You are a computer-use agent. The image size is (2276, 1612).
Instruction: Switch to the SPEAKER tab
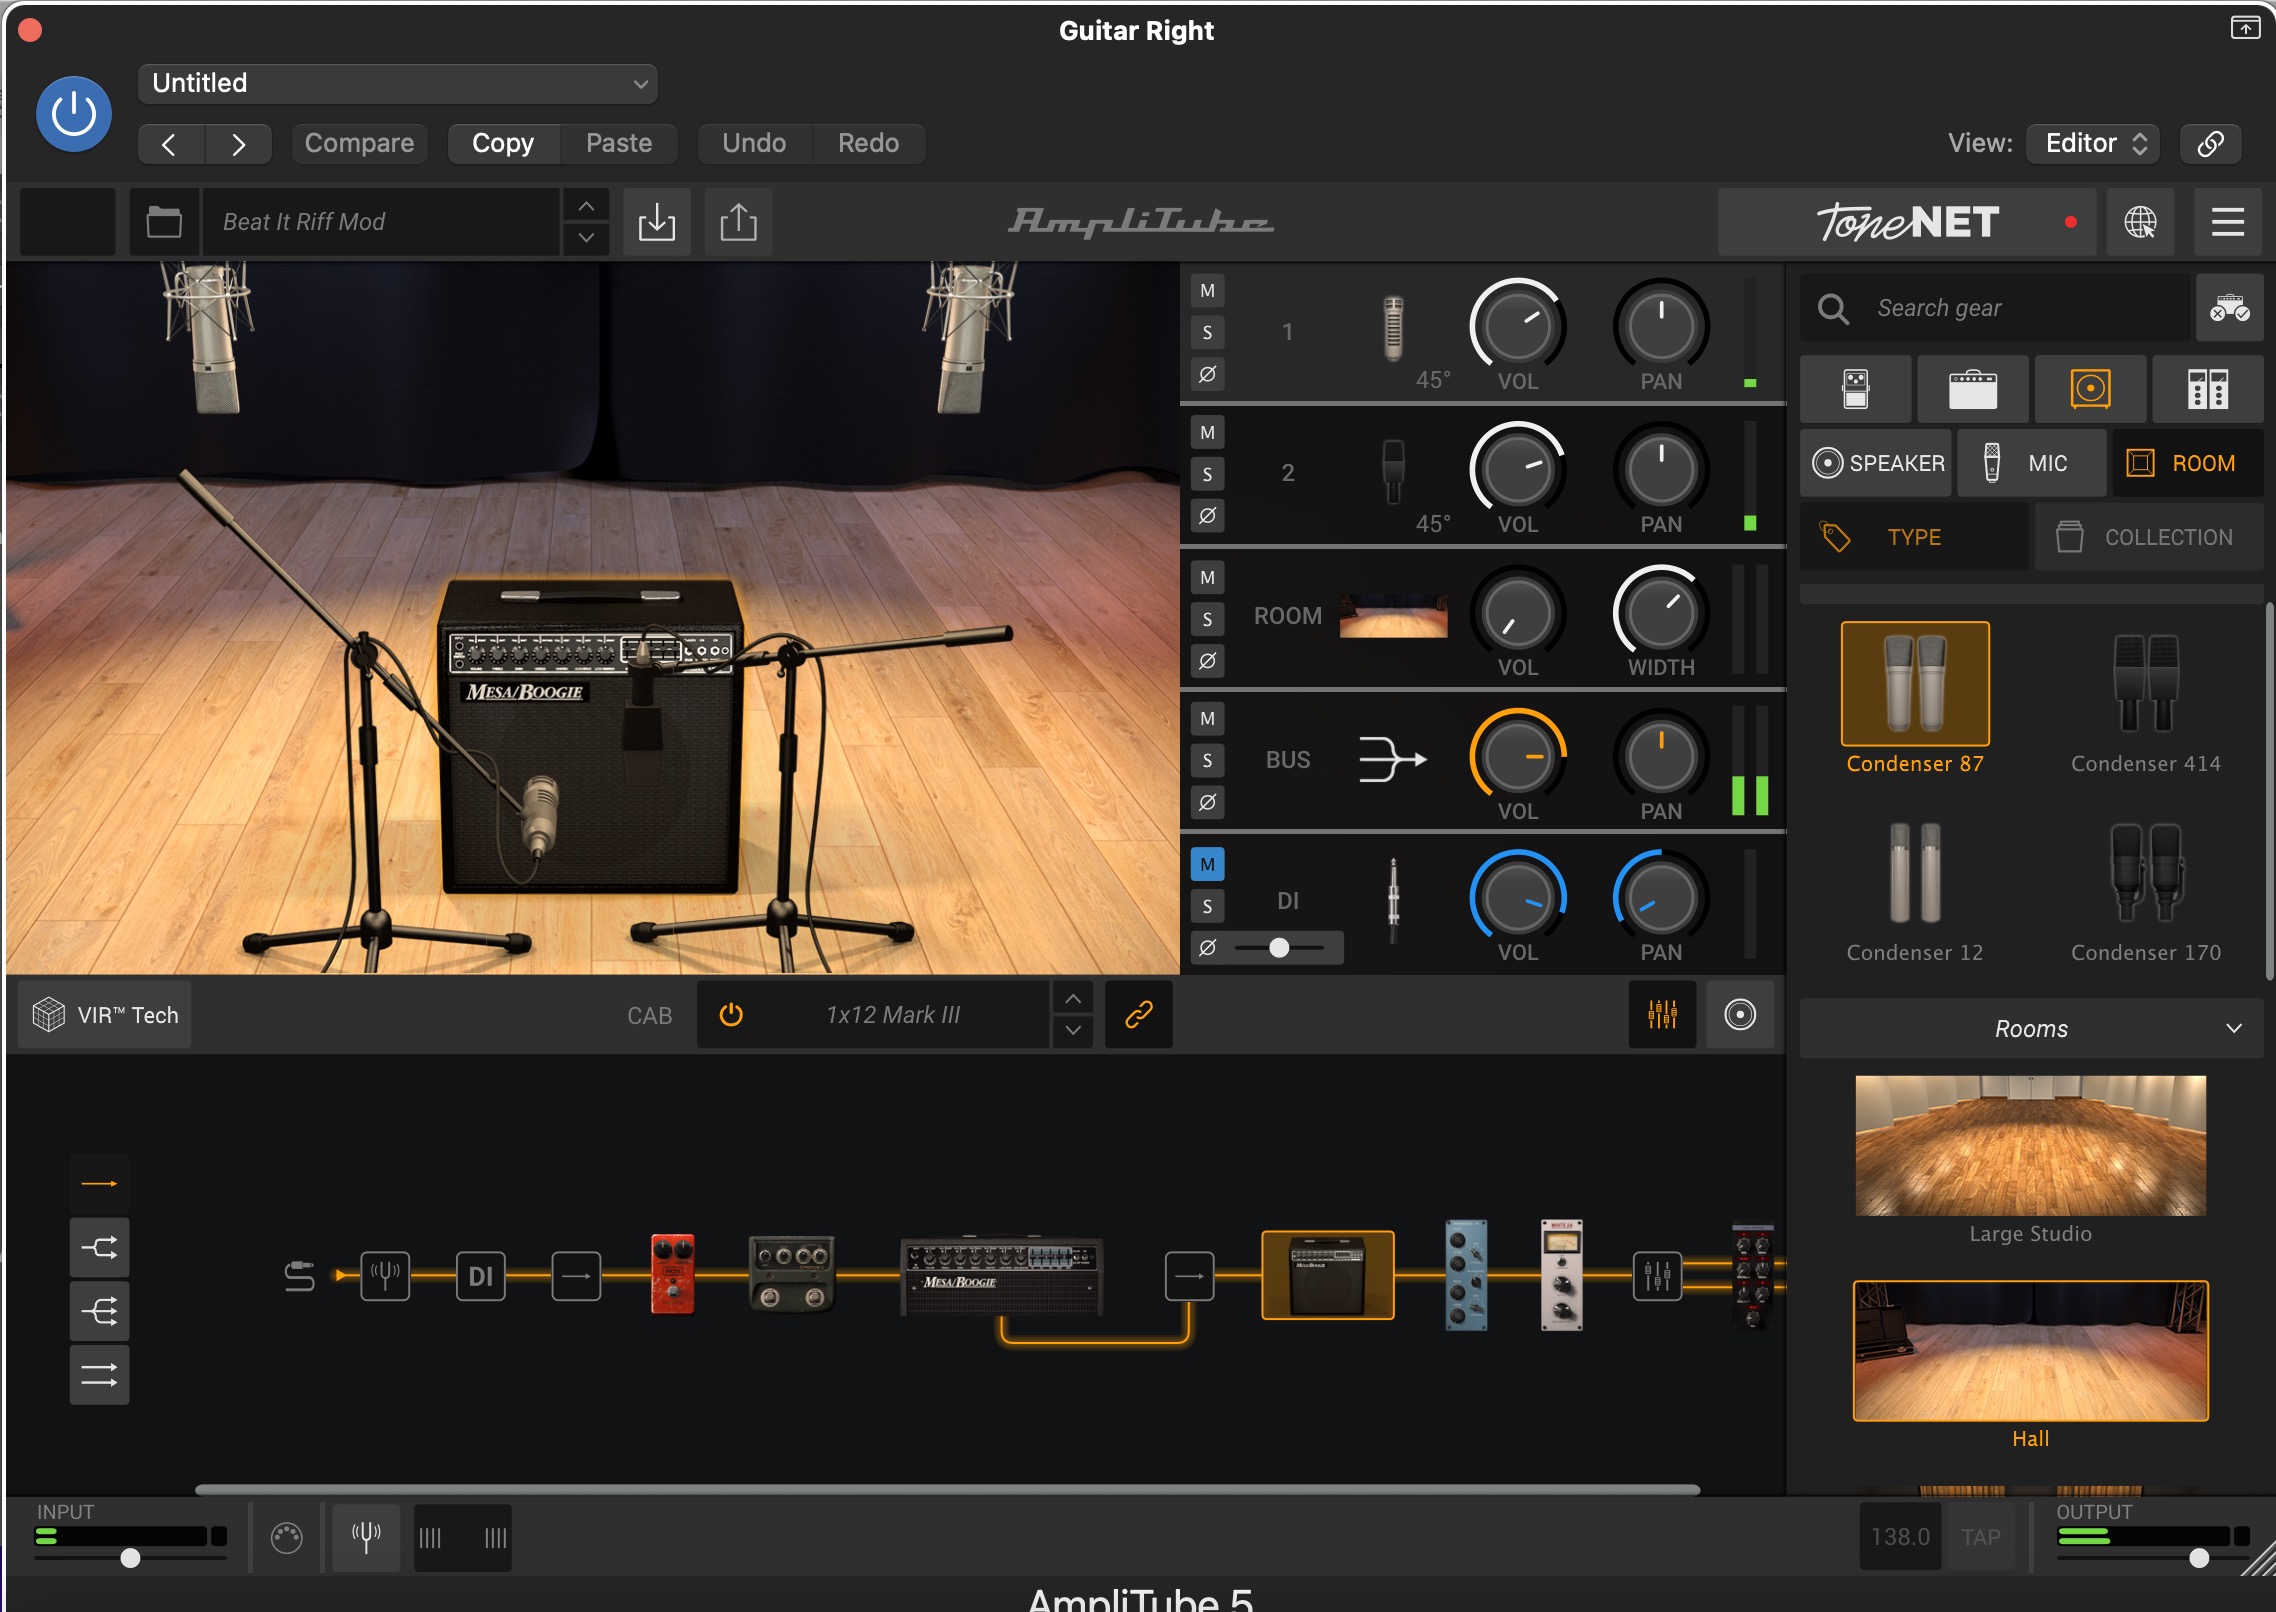point(1877,463)
